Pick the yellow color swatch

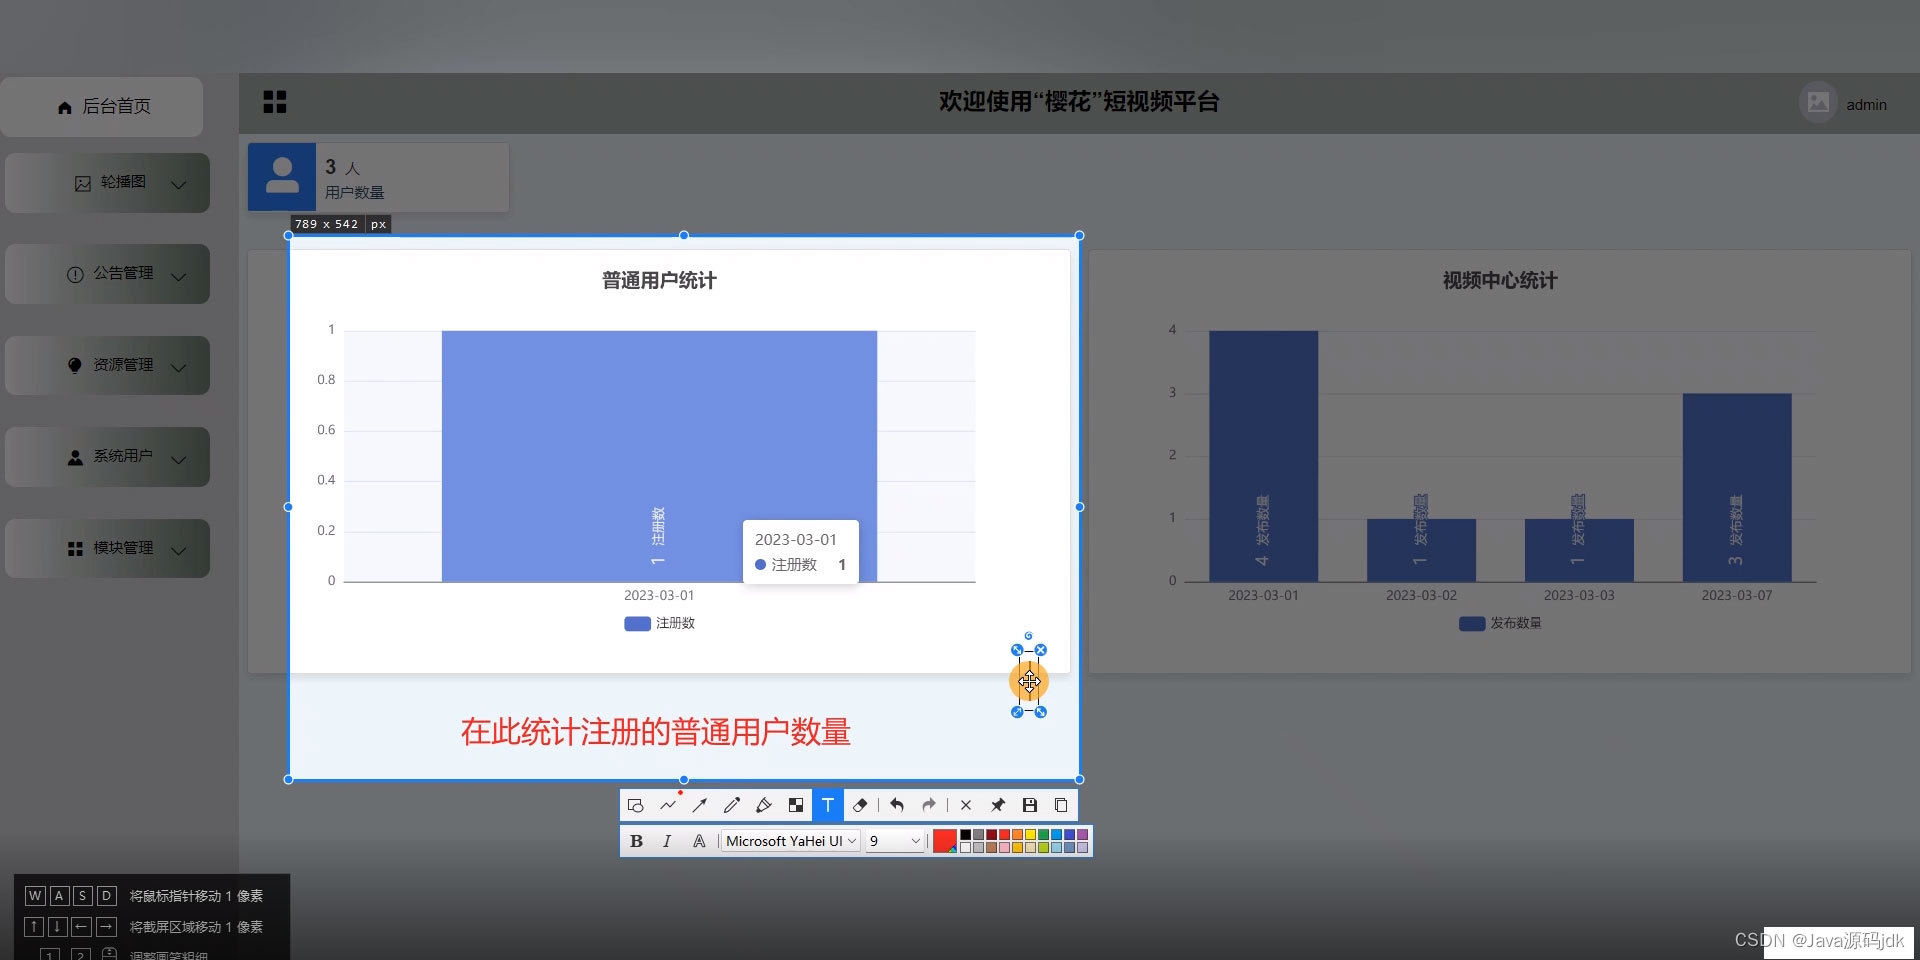1030,835
